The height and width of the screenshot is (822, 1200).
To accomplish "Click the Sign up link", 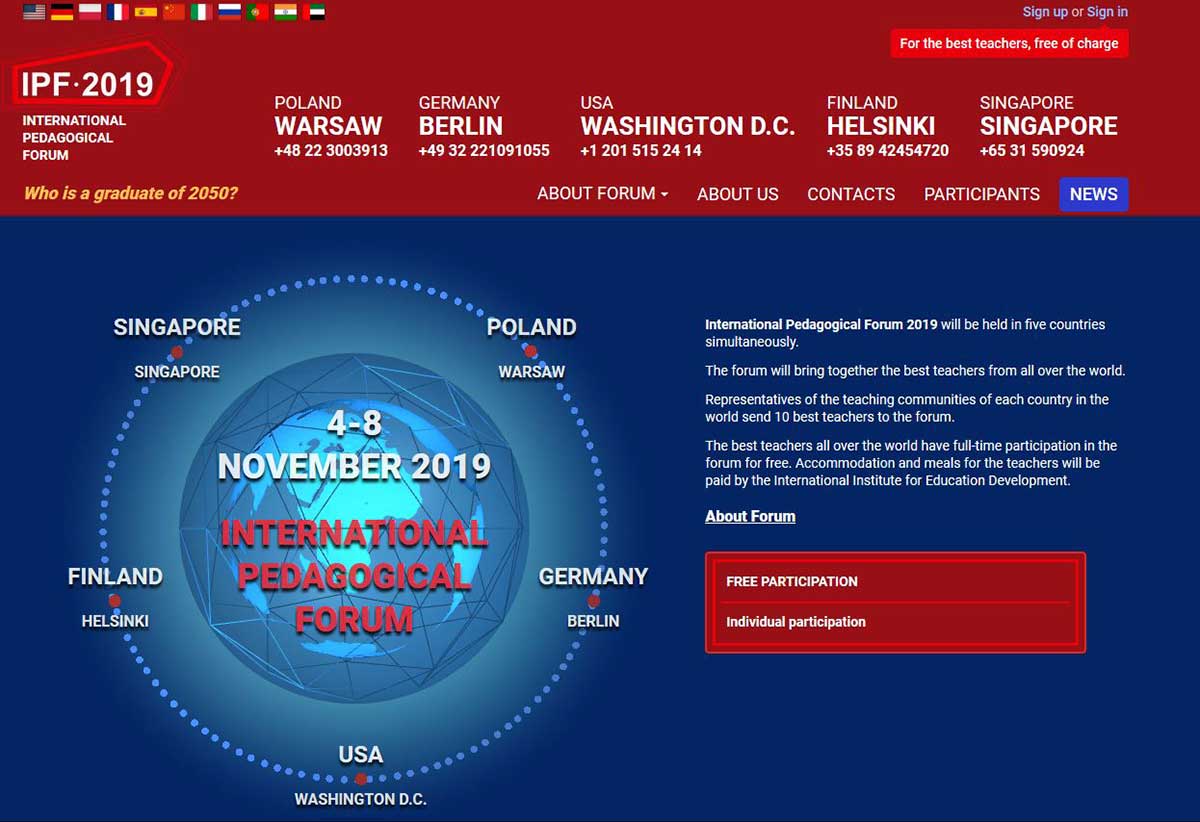I will tap(1045, 11).
